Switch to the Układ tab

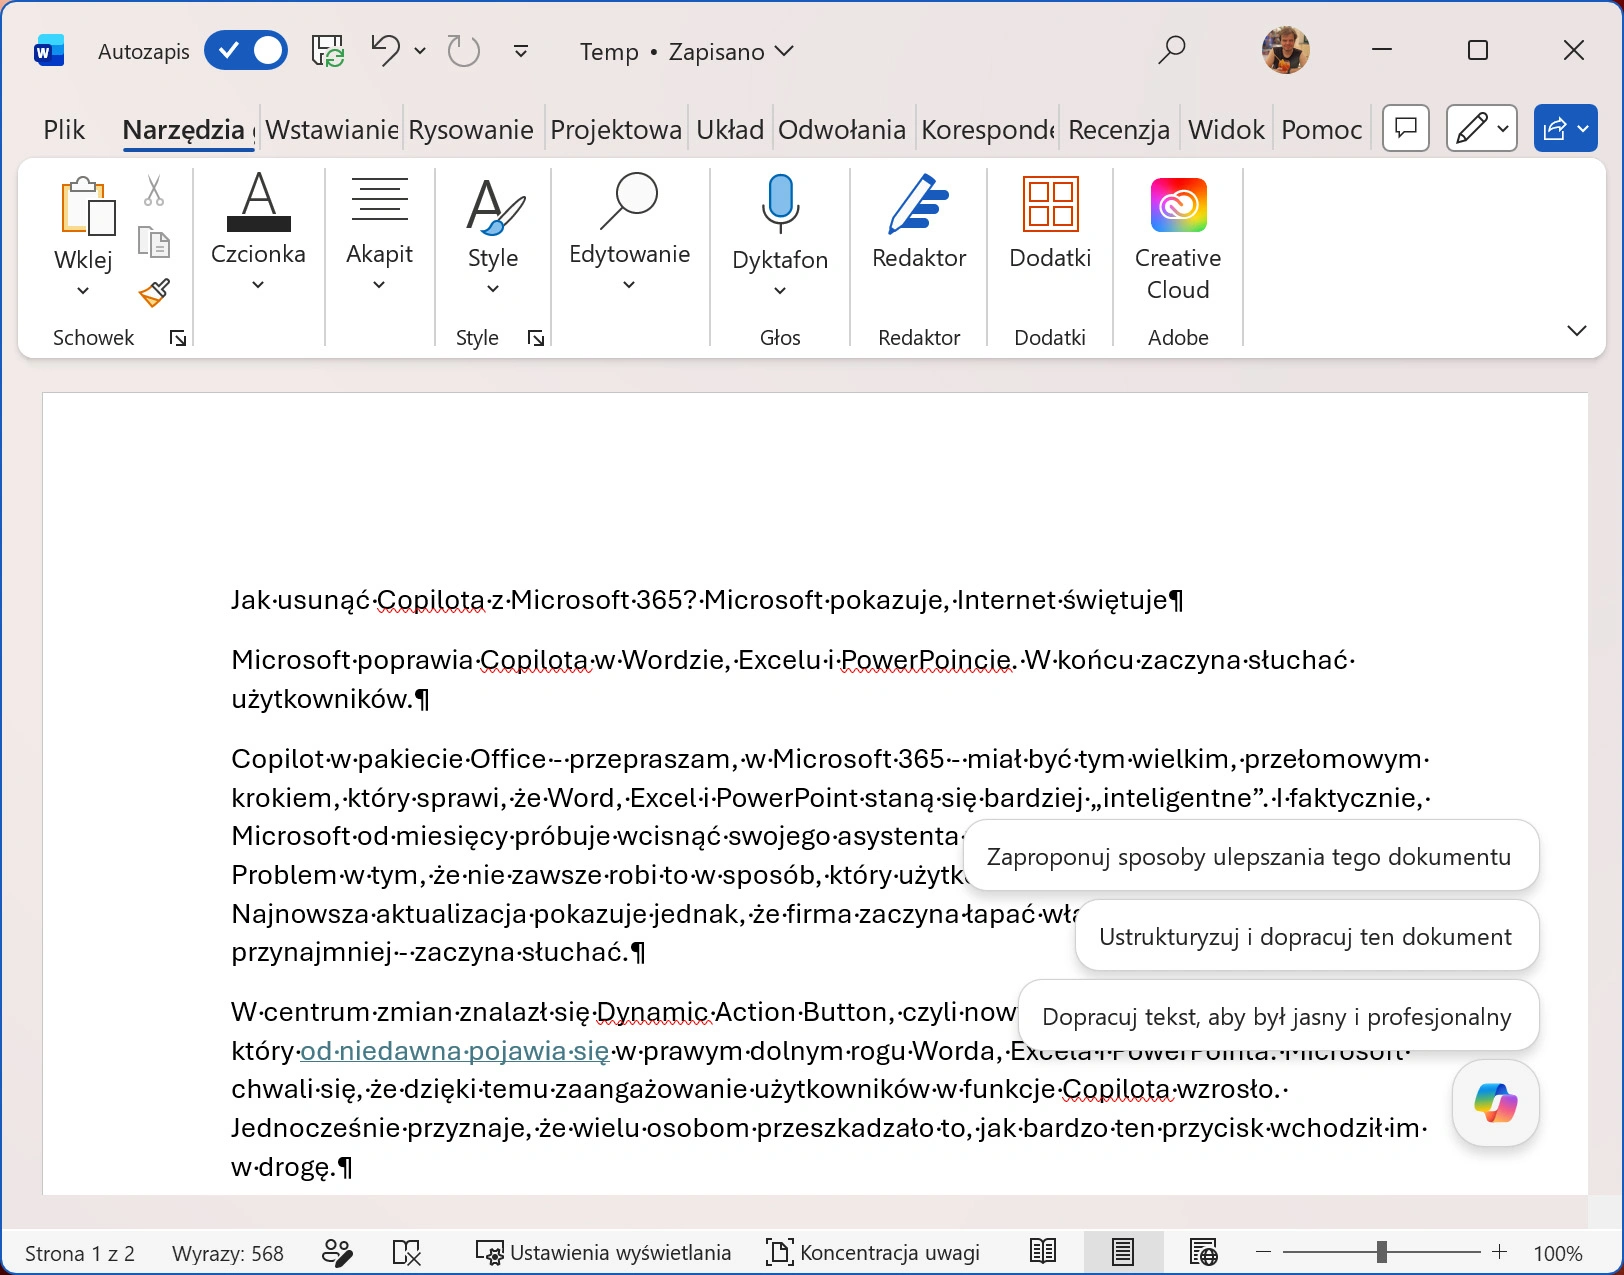[x=730, y=130]
